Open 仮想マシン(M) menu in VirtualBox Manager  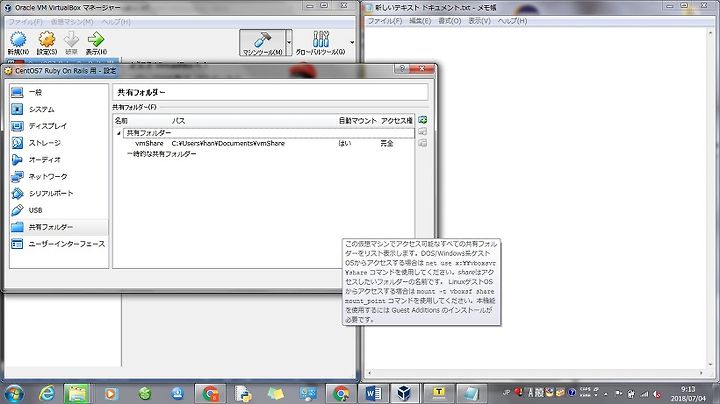click(x=72, y=22)
